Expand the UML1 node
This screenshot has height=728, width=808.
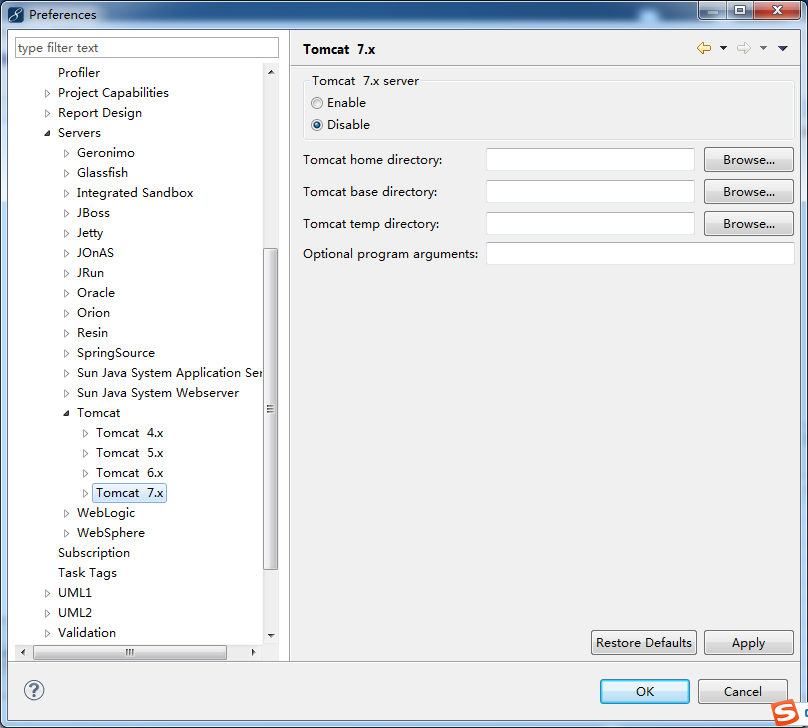pyautogui.click(x=47, y=594)
